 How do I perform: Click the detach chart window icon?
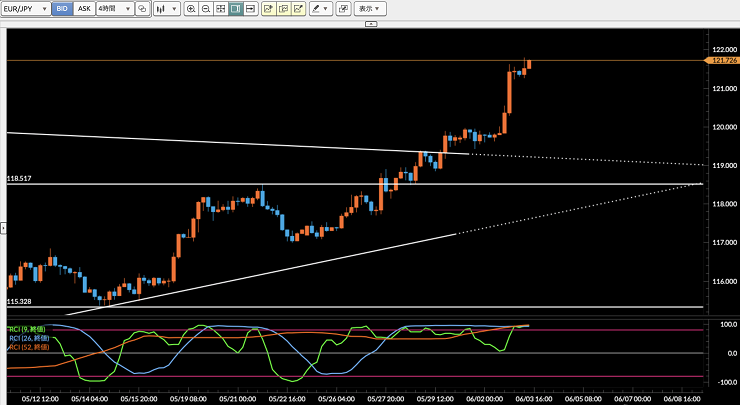tap(344, 8)
